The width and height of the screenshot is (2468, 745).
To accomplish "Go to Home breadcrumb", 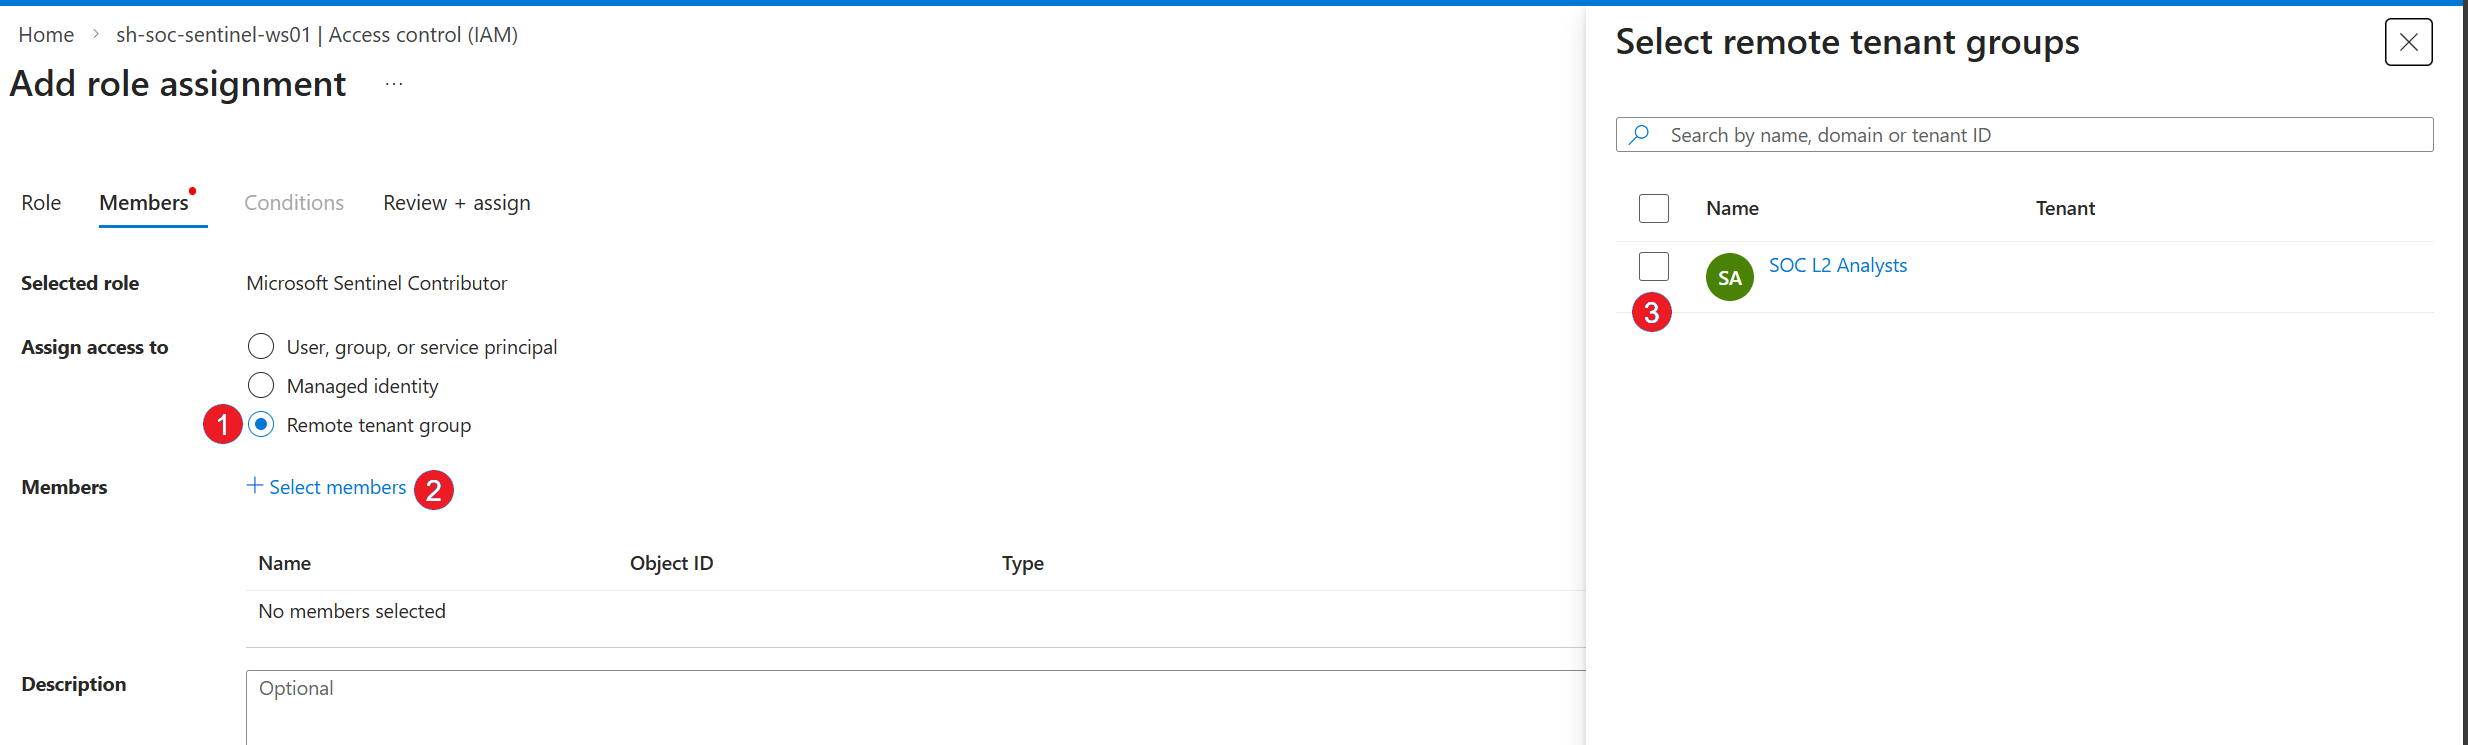I will coord(46,35).
